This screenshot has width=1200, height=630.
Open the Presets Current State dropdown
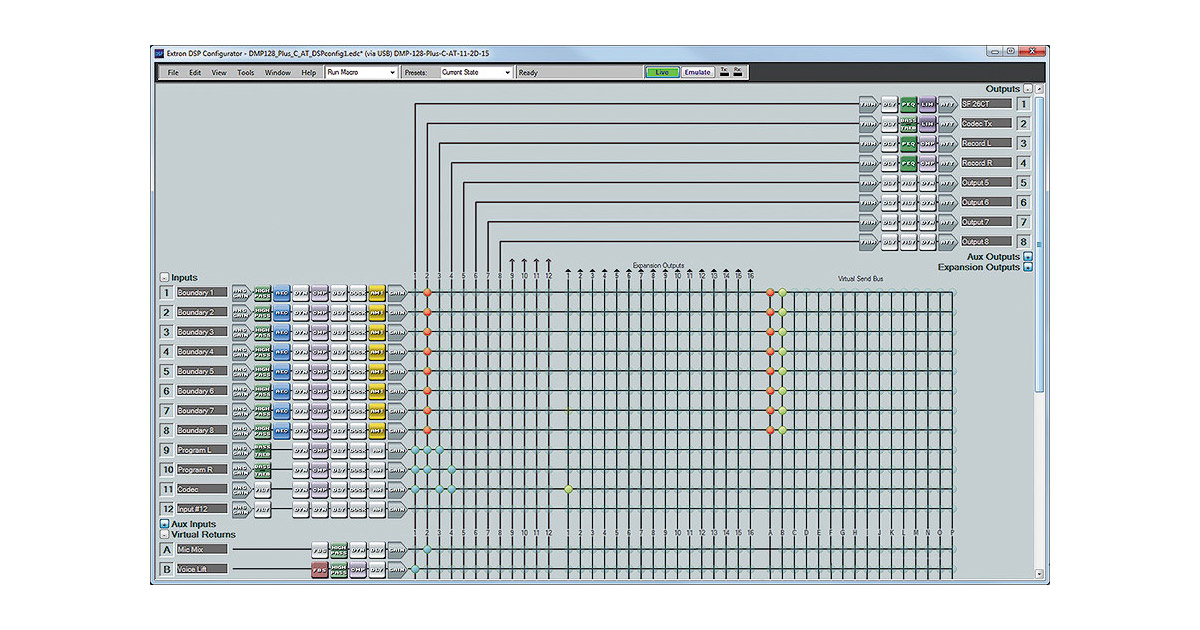tap(476, 72)
